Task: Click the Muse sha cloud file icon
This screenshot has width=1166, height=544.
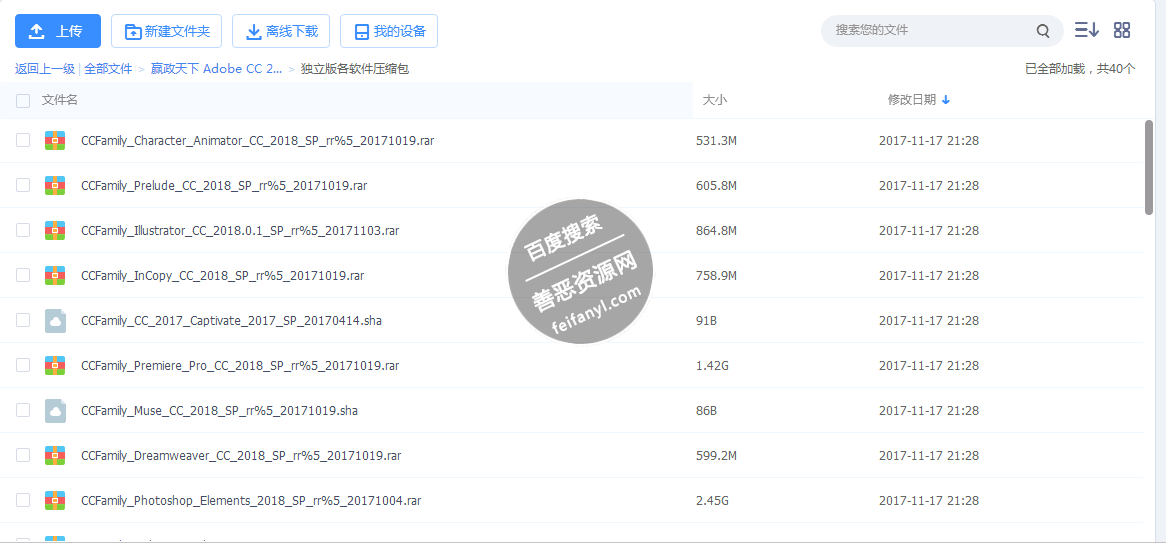Action: (55, 411)
